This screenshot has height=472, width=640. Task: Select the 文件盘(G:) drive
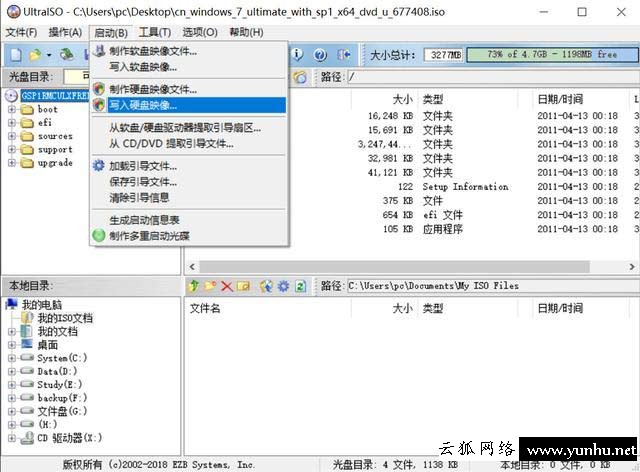pyautogui.click(x=62, y=411)
